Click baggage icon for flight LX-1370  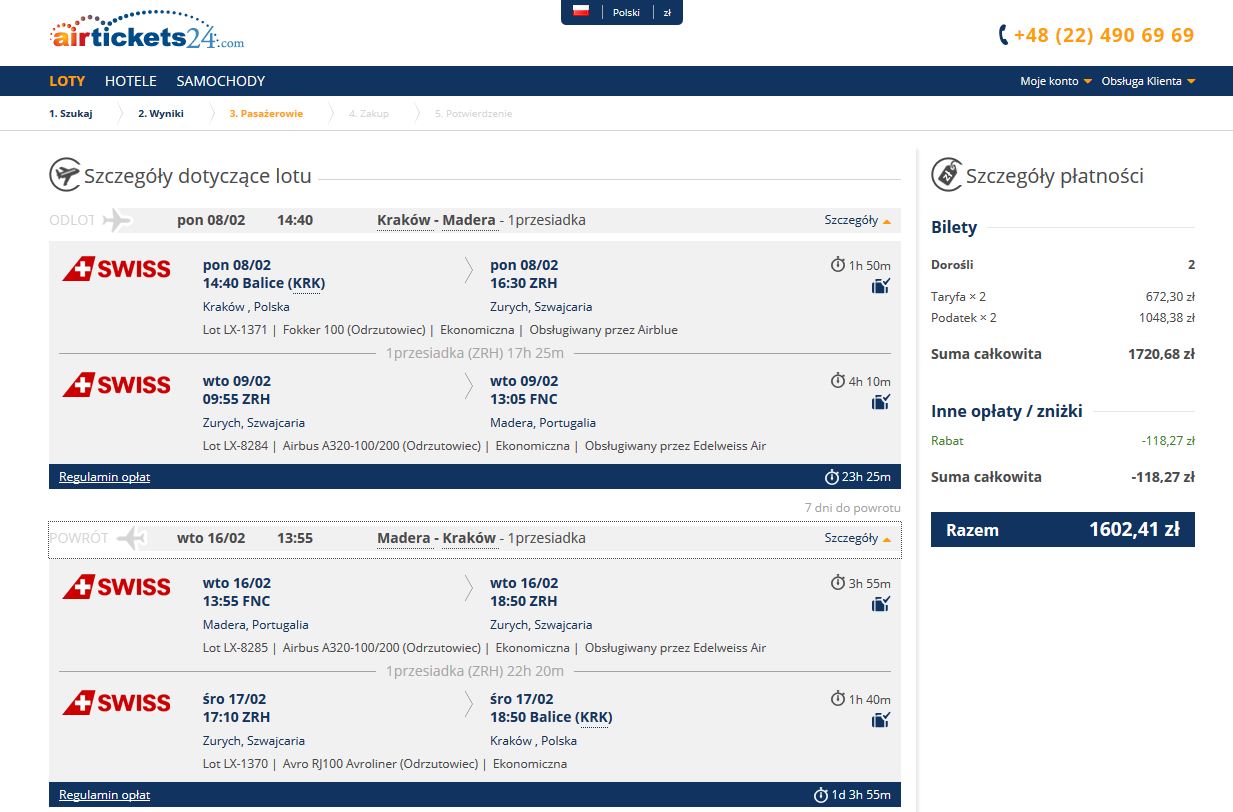[880, 720]
